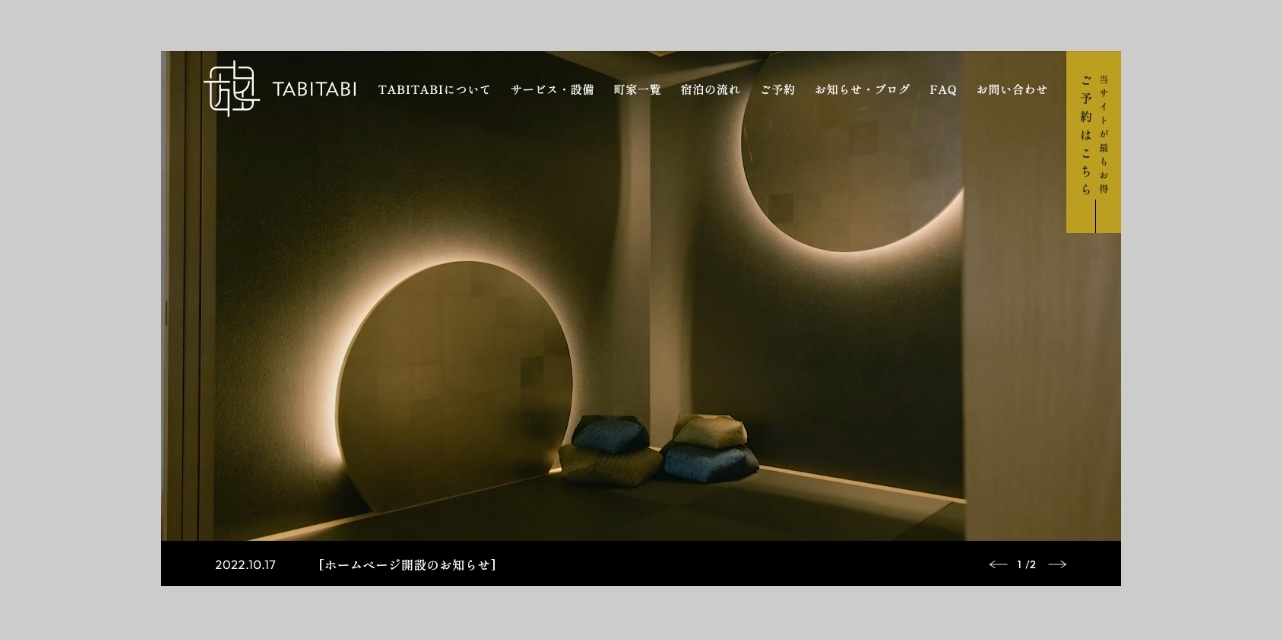The width and height of the screenshot is (1282, 640).
Task: Go to 町家一覧 in the navigation
Action: (637, 90)
